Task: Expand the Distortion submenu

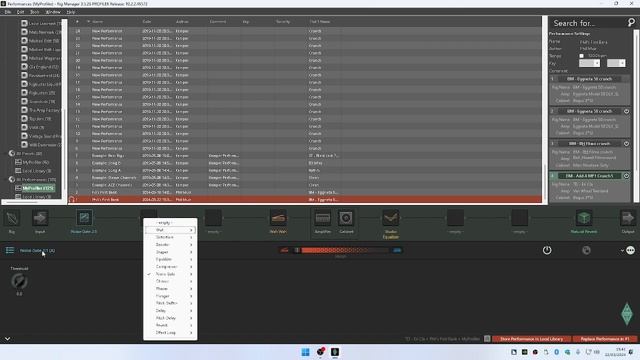Action: coord(170,238)
